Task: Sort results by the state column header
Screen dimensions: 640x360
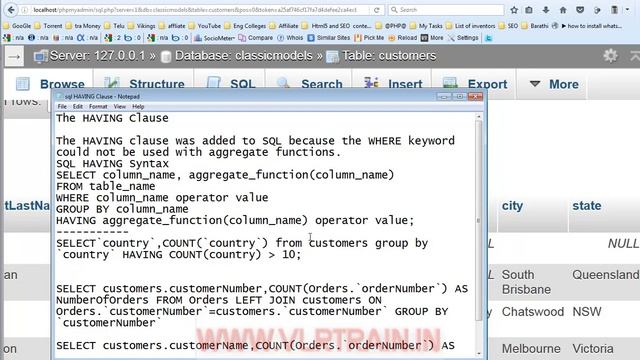Action: tap(587, 206)
